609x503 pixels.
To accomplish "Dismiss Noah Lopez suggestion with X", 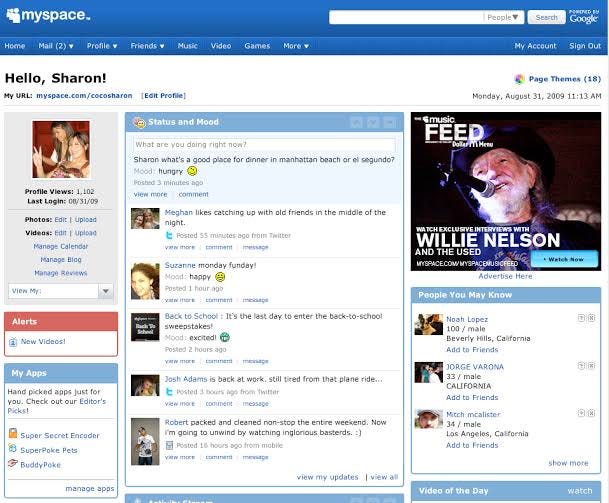I will click(592, 318).
